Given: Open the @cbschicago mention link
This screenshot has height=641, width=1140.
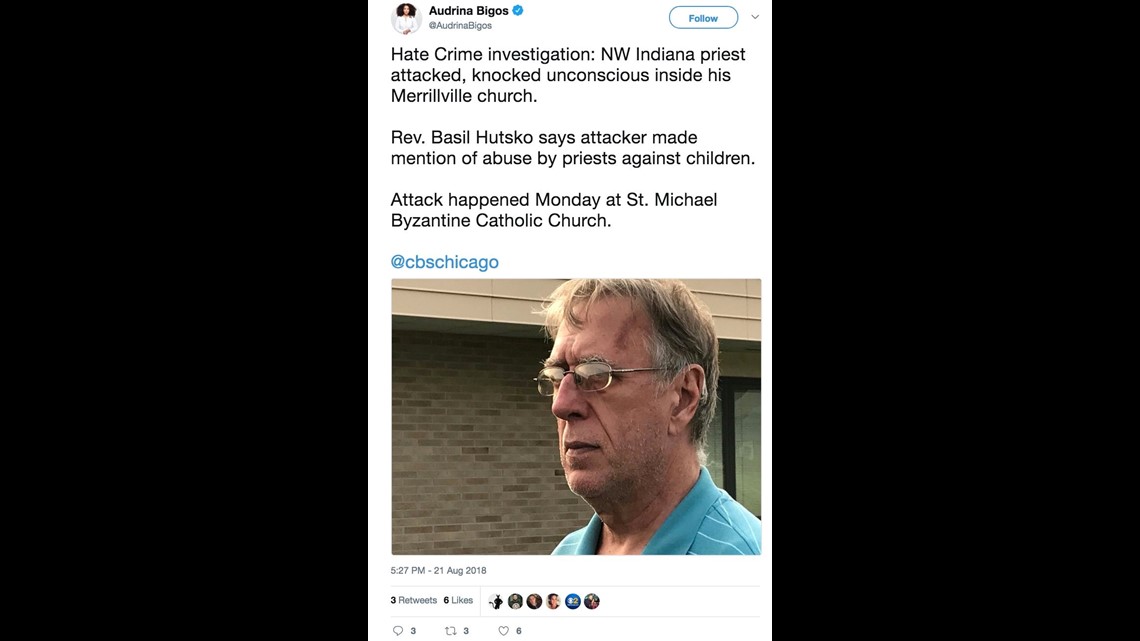Looking at the screenshot, I should click(x=444, y=262).
